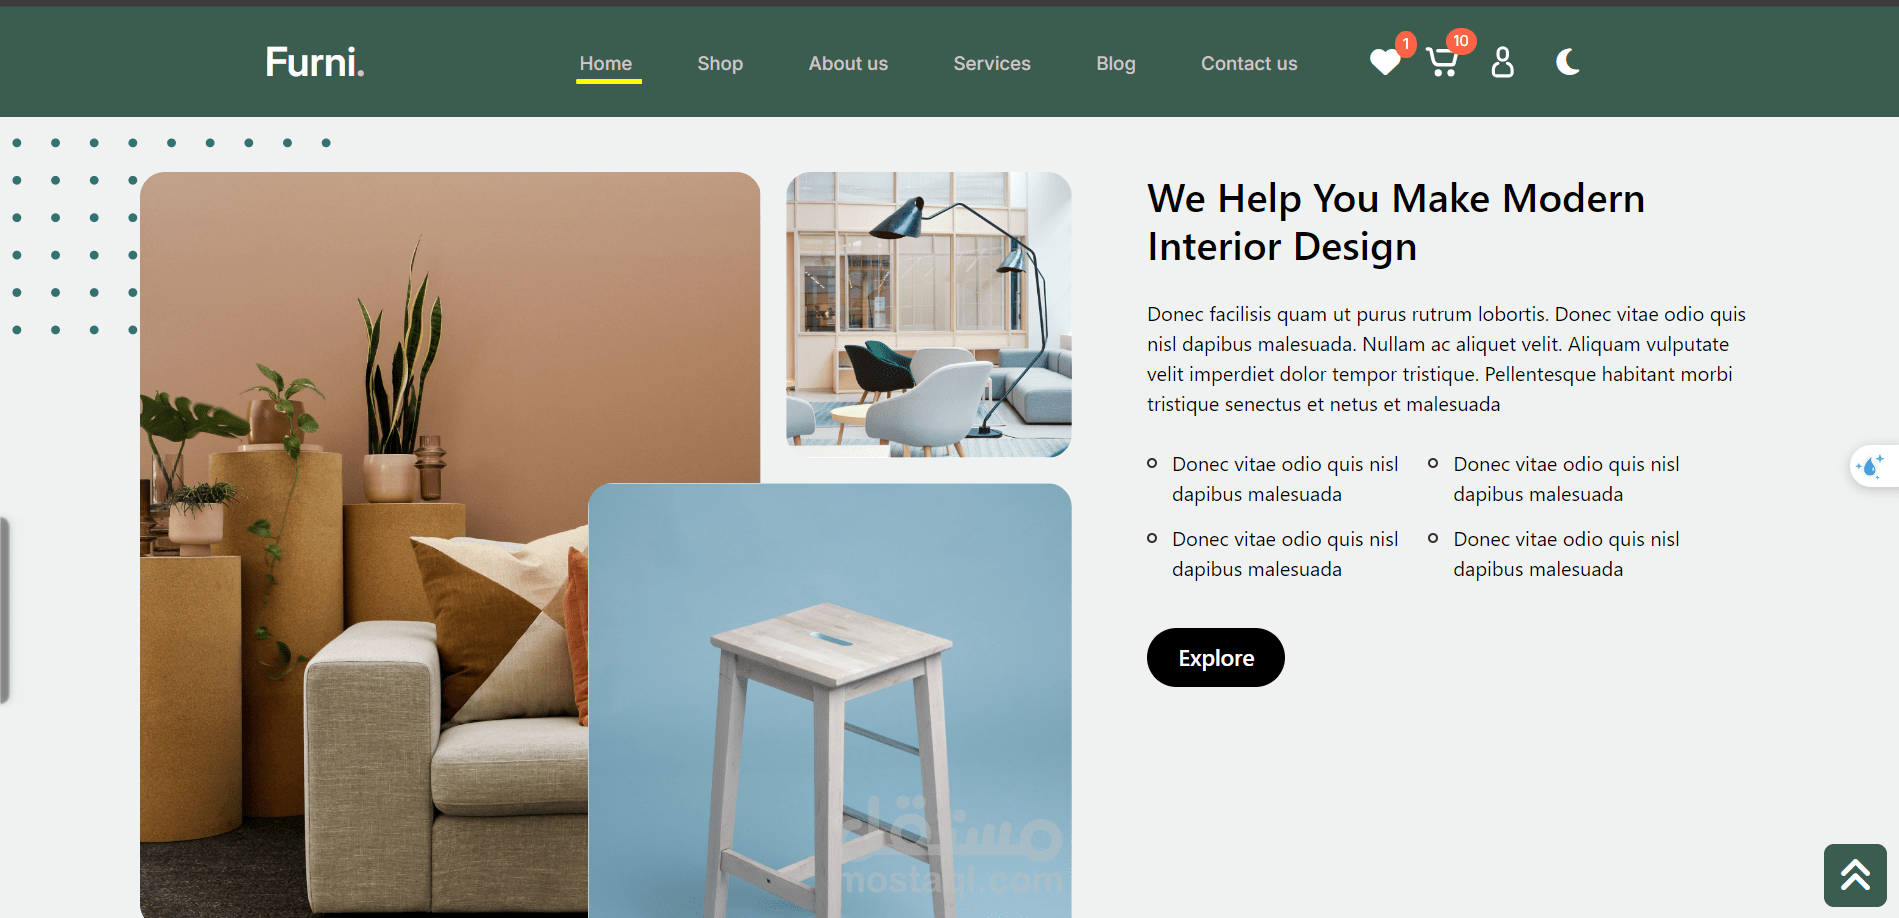Click the cart badge showing 10
1899x918 pixels.
point(1461,41)
